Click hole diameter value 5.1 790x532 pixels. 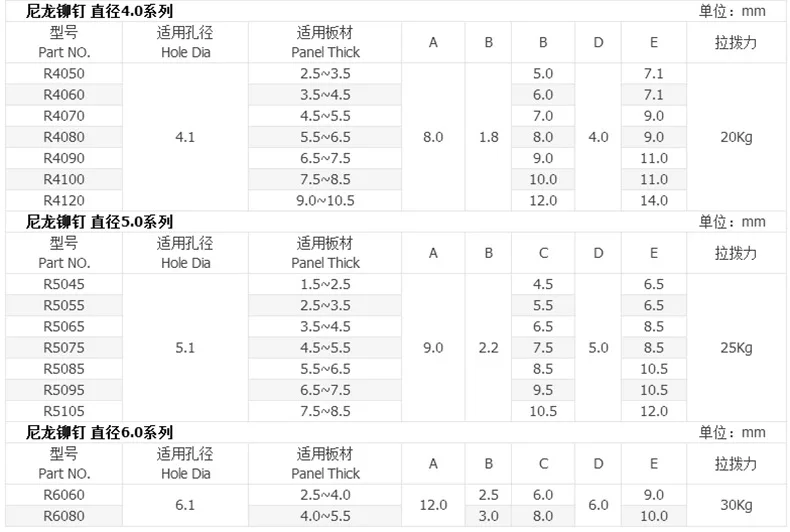185,348
